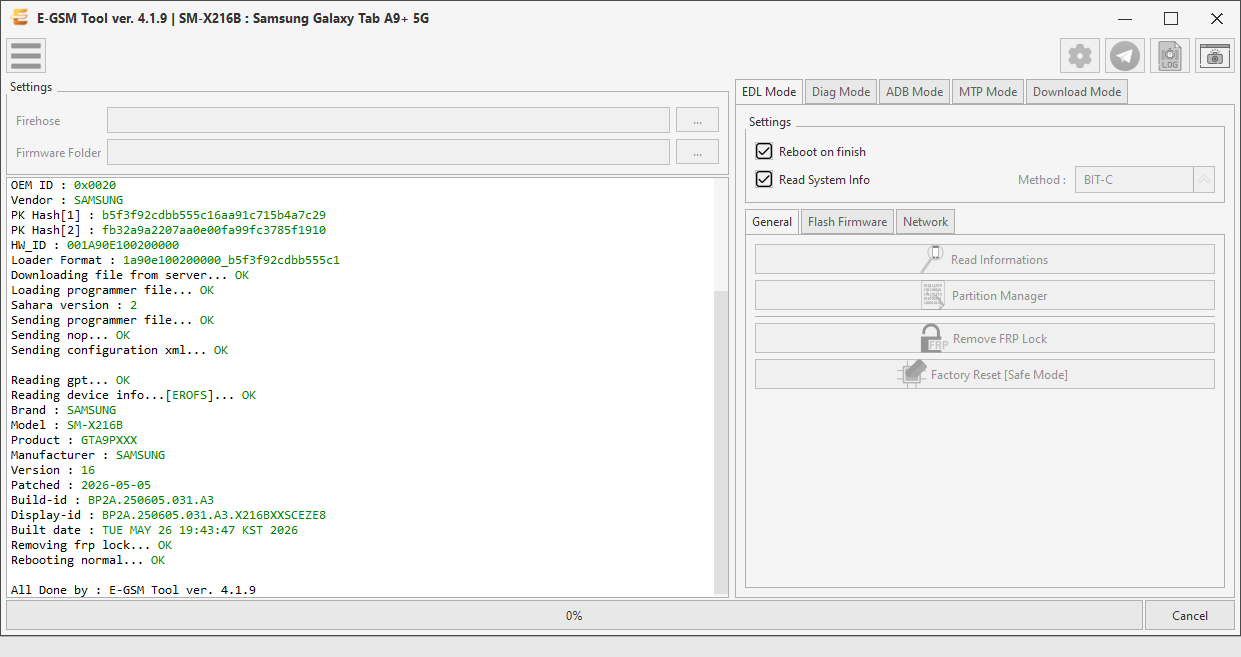
Task: Click the 'Build-id' log line
Action: [x=112, y=500]
